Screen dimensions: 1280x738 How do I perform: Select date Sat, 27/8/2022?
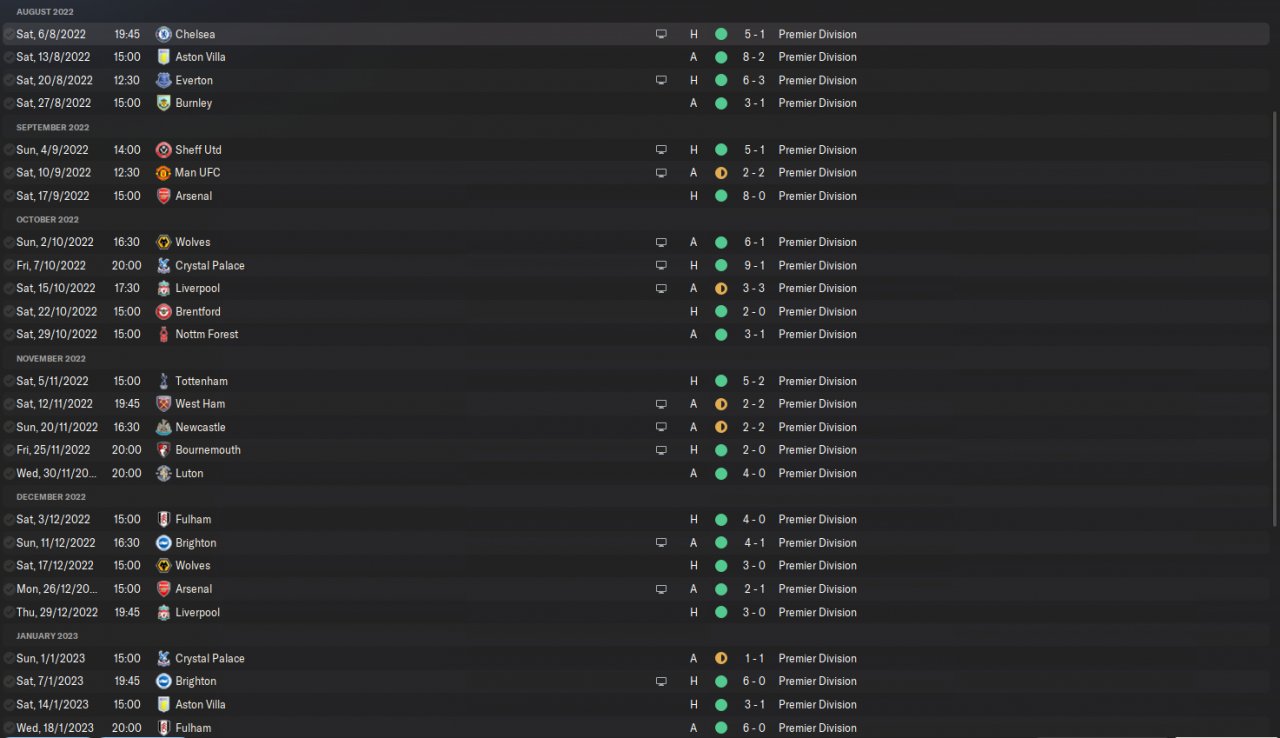click(53, 103)
